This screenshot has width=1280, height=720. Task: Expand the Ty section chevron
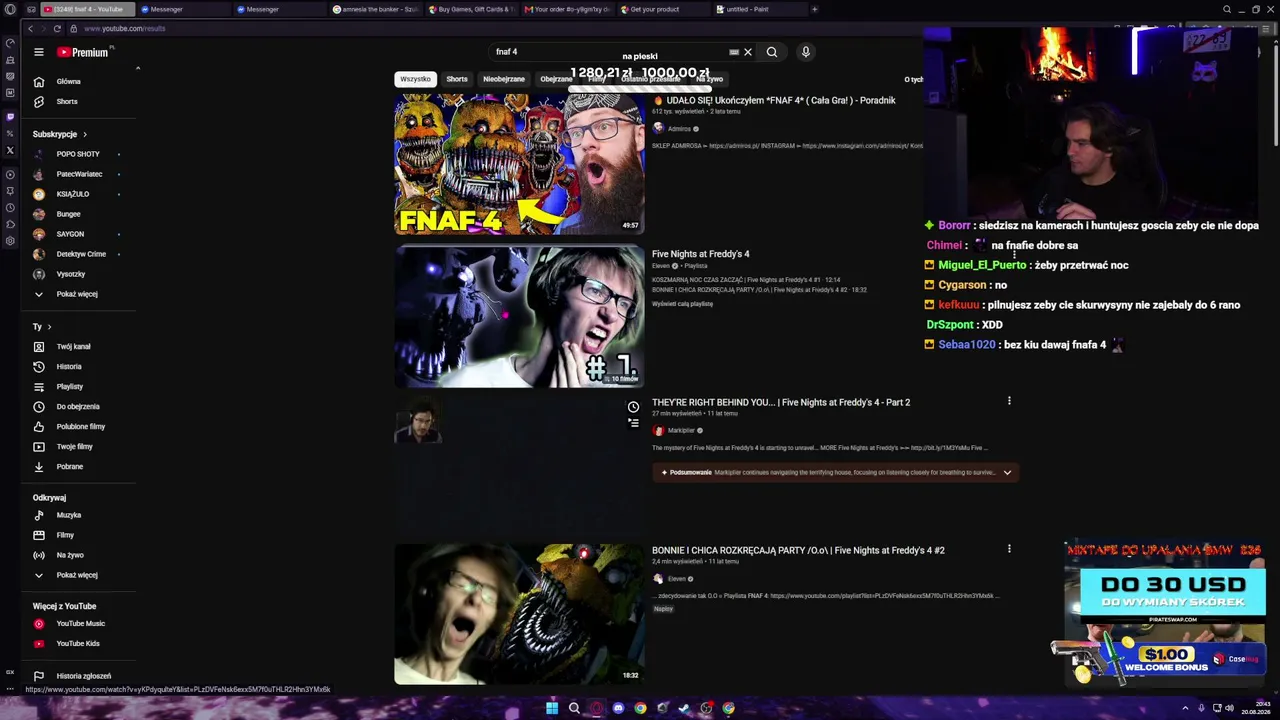(49, 327)
